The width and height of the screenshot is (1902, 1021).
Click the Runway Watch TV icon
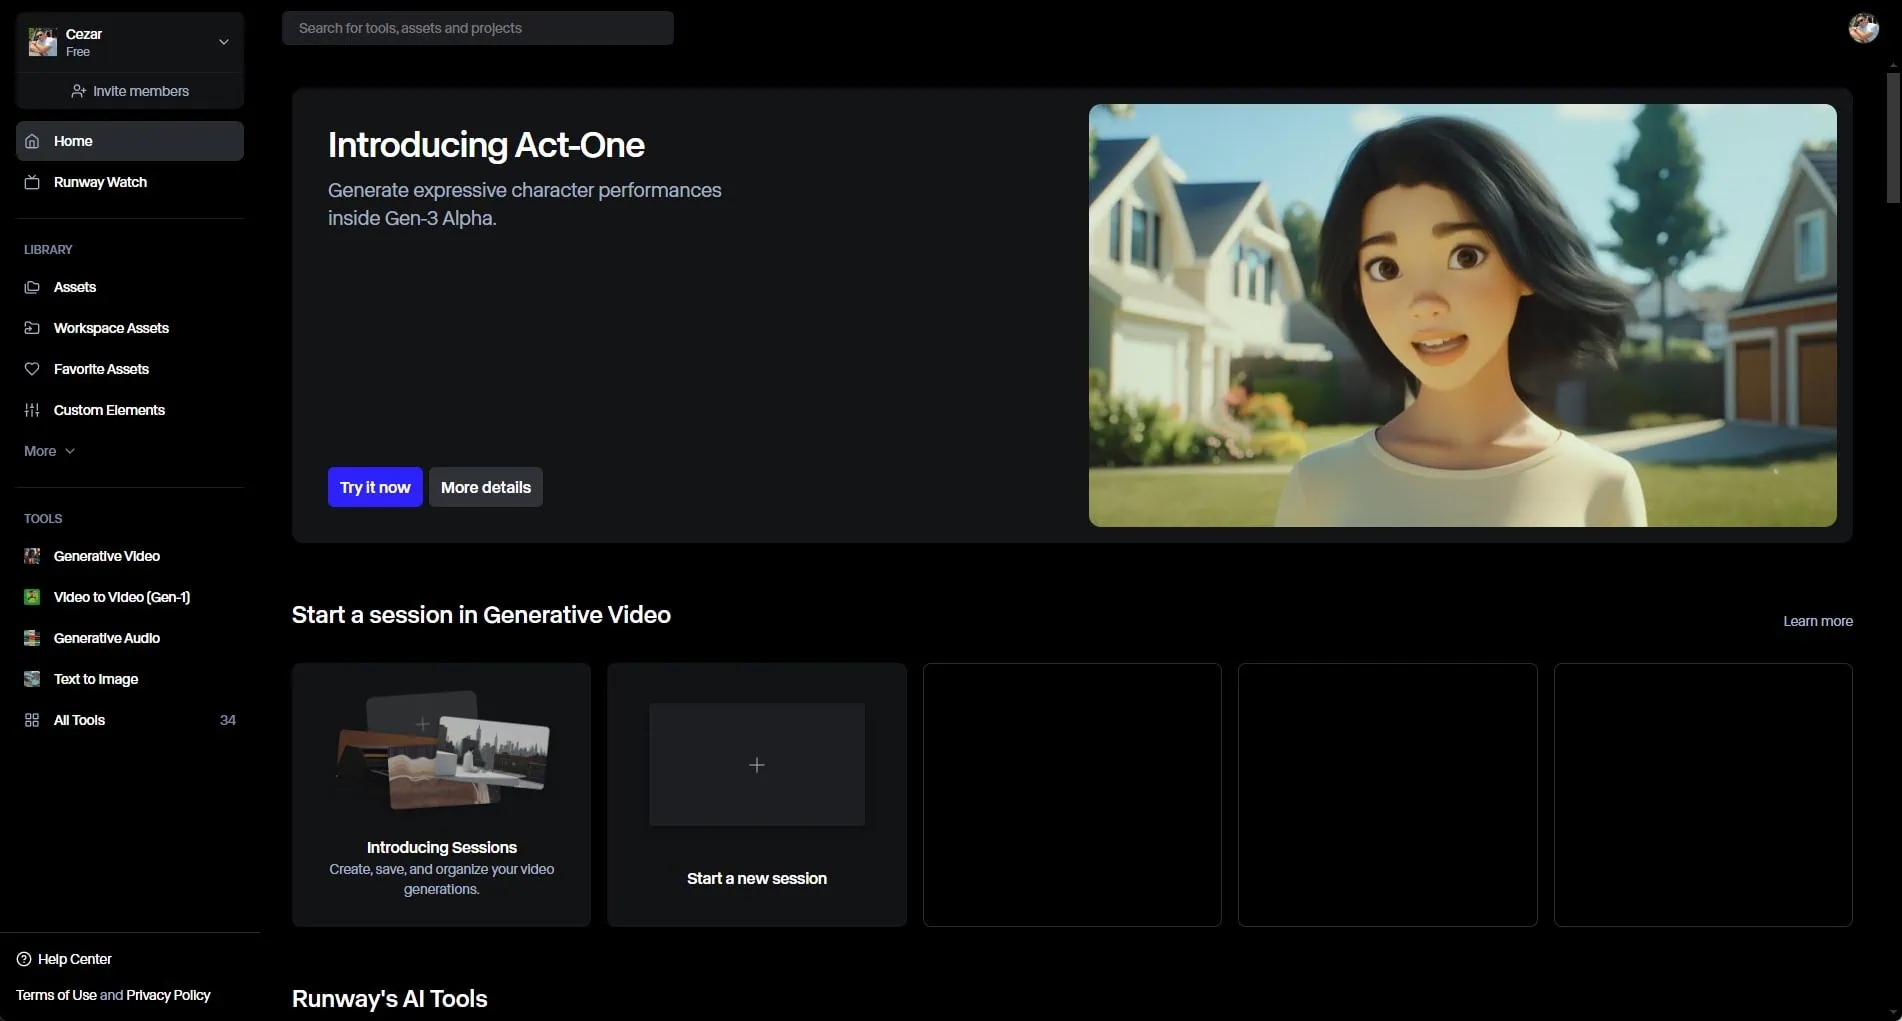point(32,182)
